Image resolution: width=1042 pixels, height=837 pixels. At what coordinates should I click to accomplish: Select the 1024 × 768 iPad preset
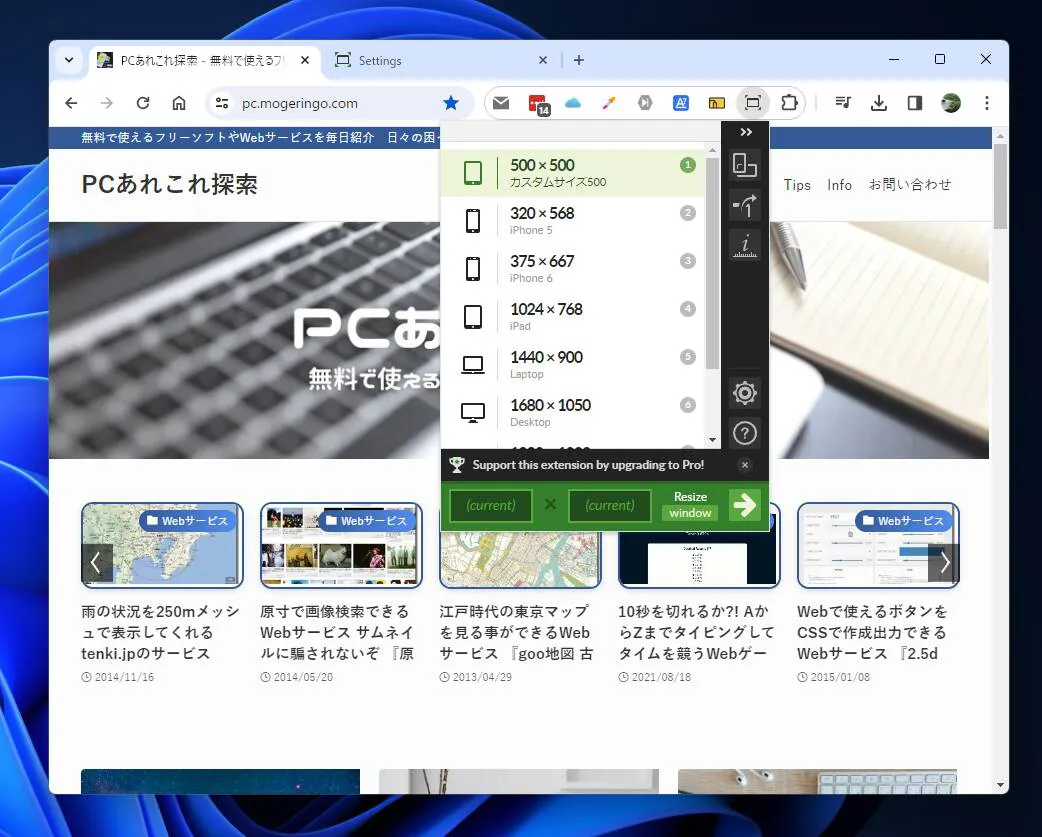pos(573,316)
